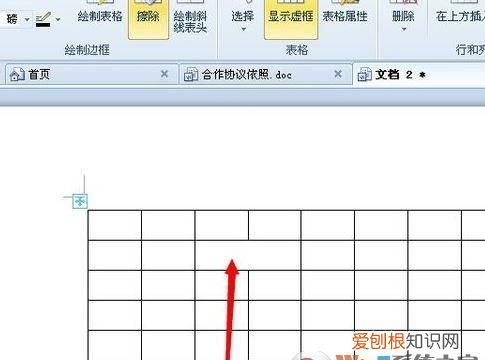Switch to the 文档 2 tab
The width and height of the screenshot is (485, 360).
[420, 74]
